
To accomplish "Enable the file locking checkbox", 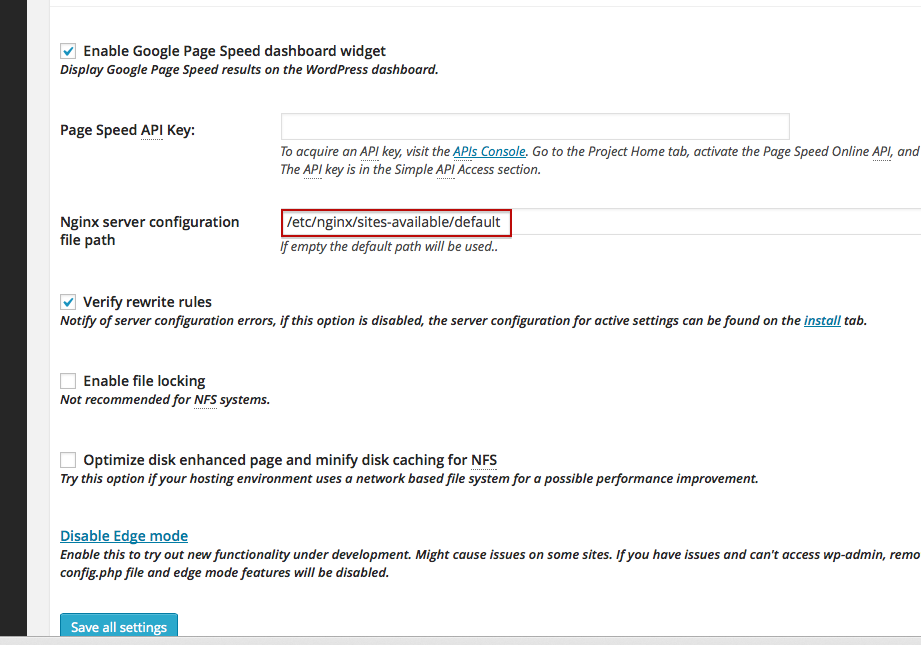I will click(x=68, y=381).
